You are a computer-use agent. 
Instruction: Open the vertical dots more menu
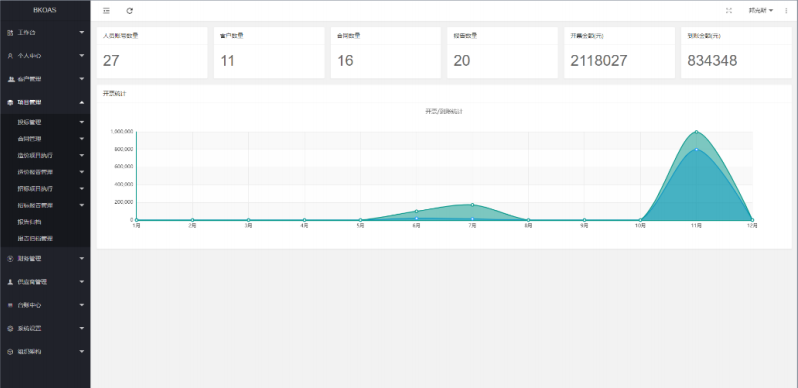786,11
